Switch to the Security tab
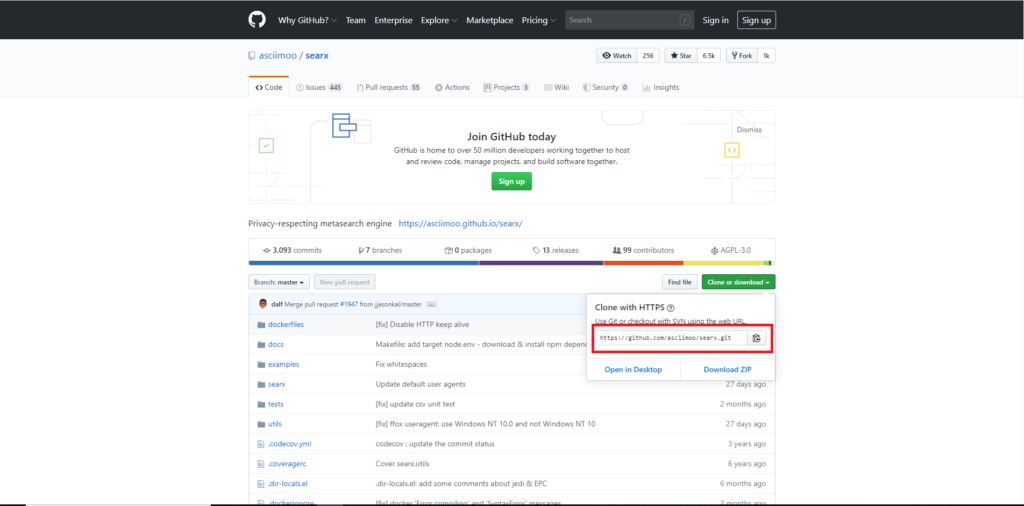The width and height of the screenshot is (1024, 506). tap(606, 87)
